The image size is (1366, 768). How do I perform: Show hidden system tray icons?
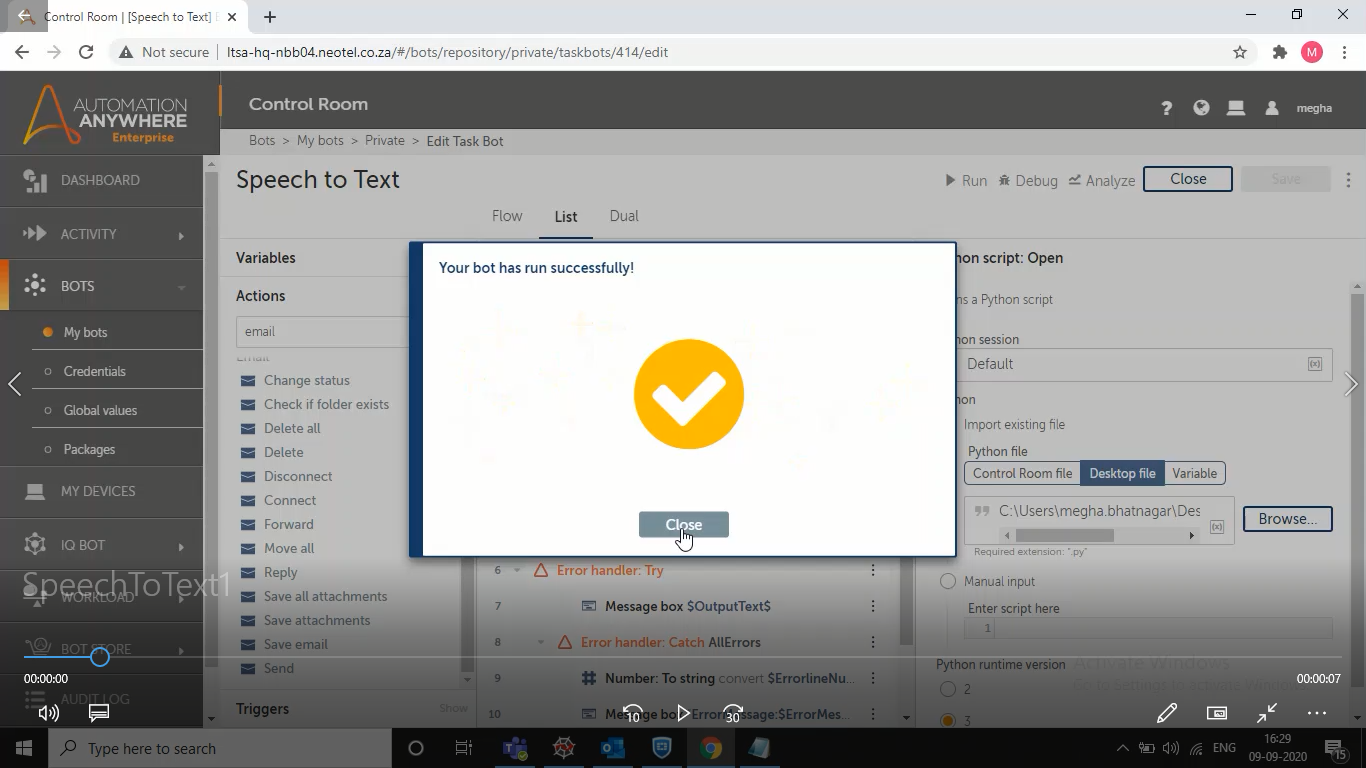point(1122,748)
